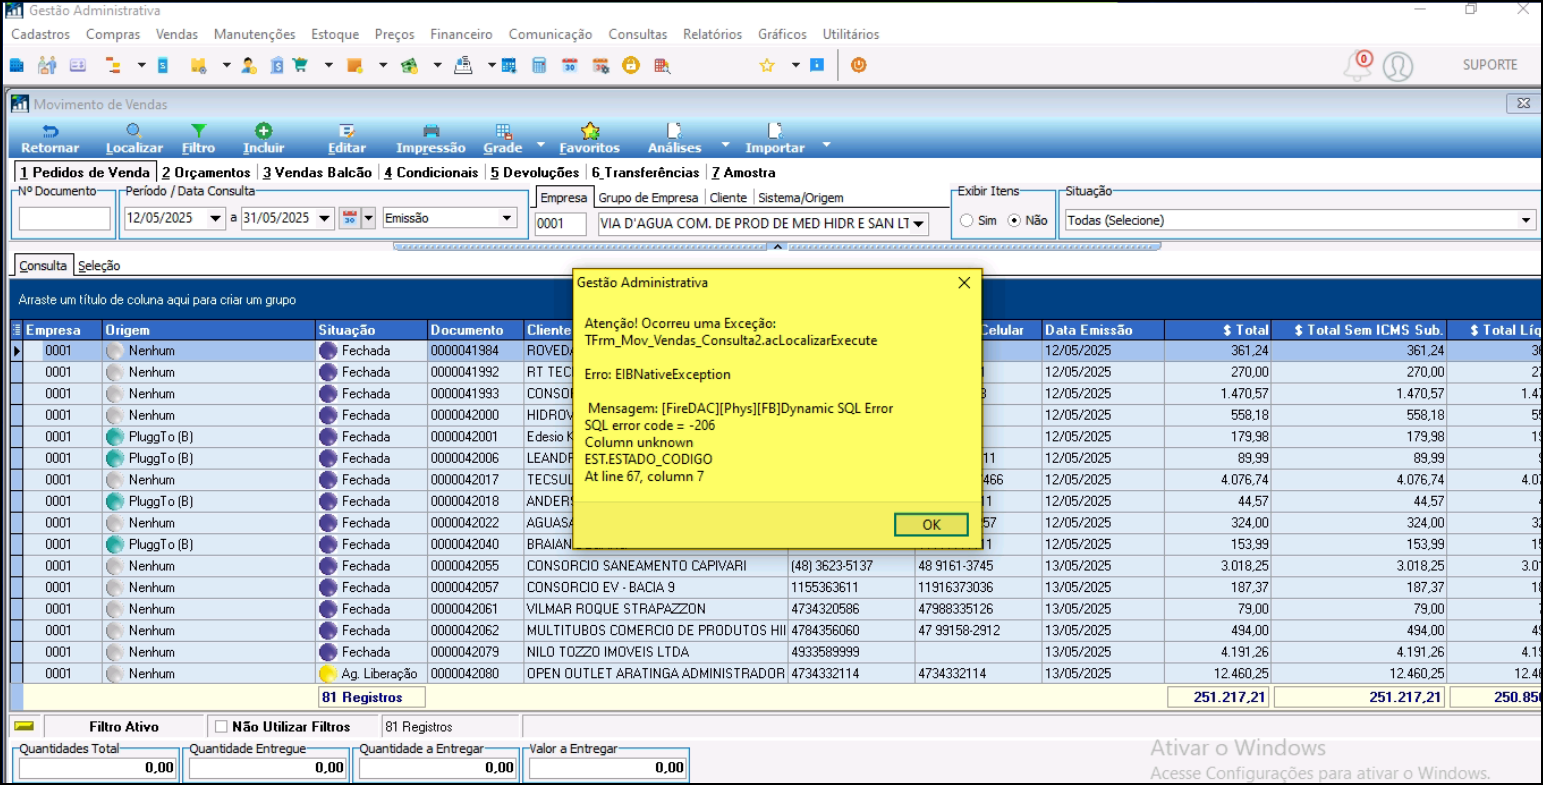Screen dimensions: 1543x785
Task: Click the blue building icon in top toolbar
Action: (17, 65)
